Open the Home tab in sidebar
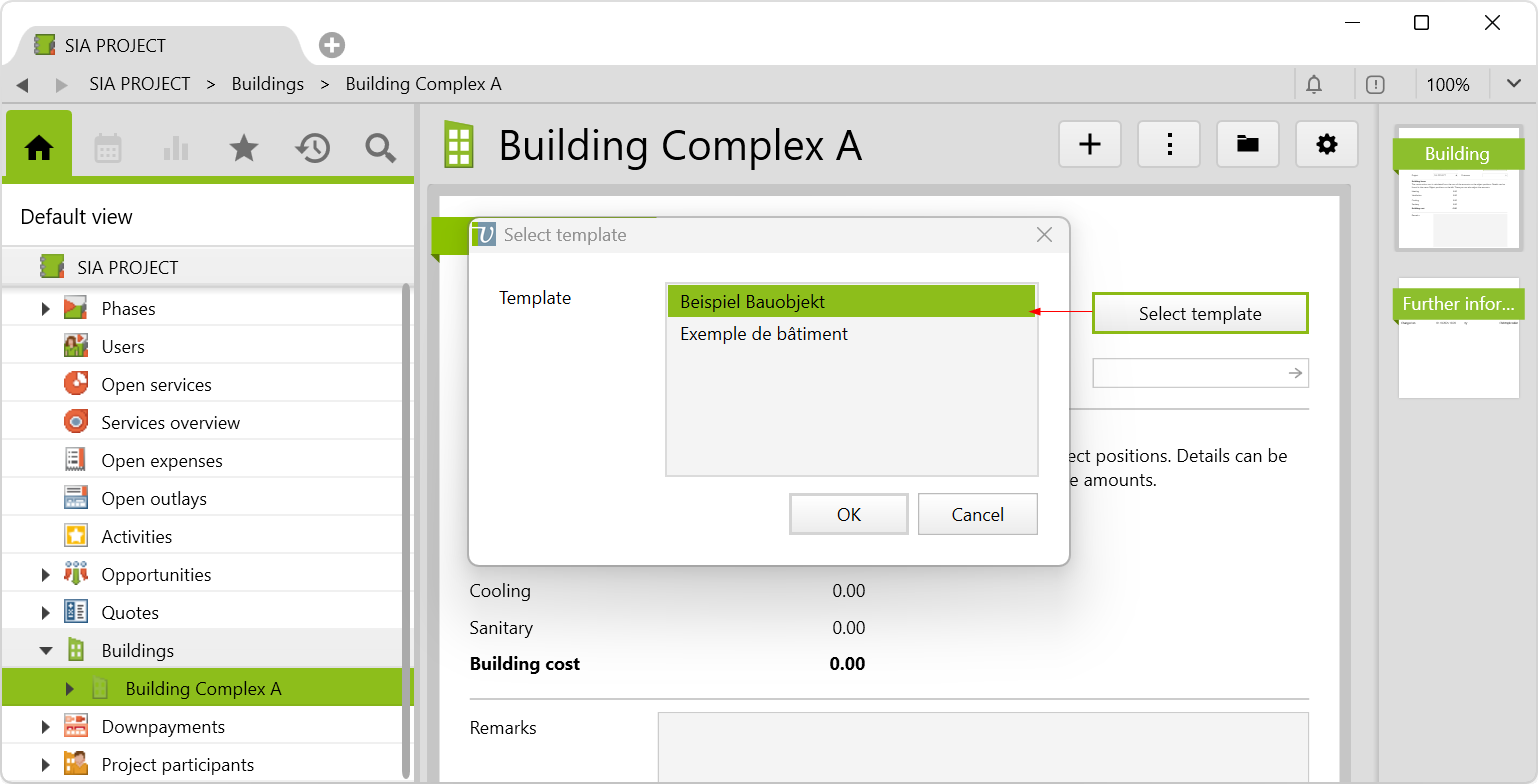Viewport: 1538px width, 784px height. coord(39,148)
